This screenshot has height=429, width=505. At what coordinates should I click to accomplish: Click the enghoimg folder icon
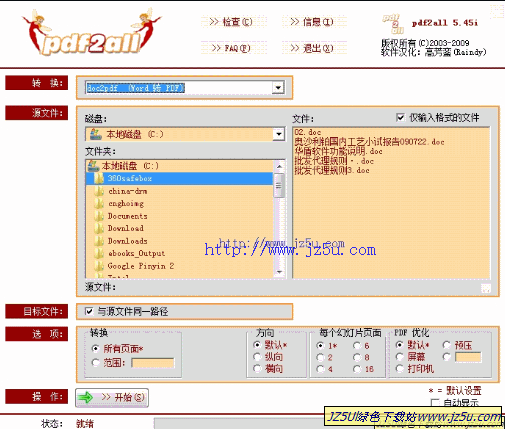99,203
